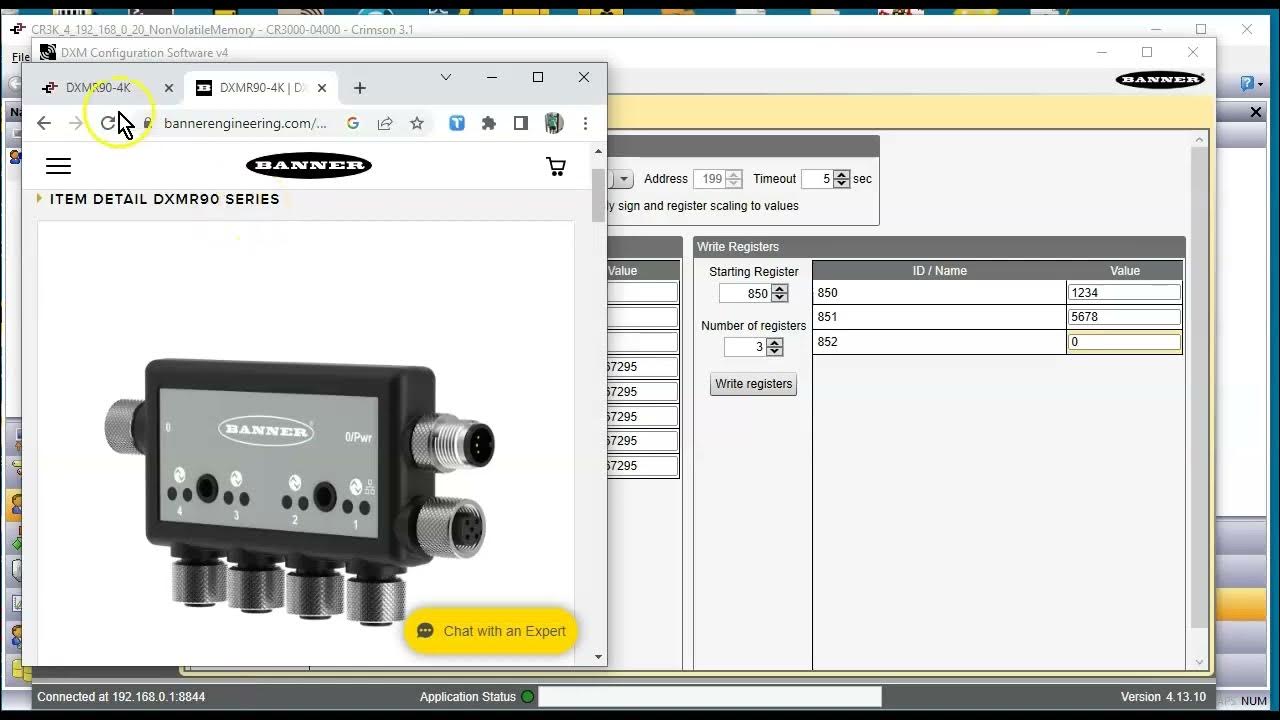Click the Address 199 stepper arrows
Image resolution: width=1280 pixels, height=720 pixels.
(734, 179)
